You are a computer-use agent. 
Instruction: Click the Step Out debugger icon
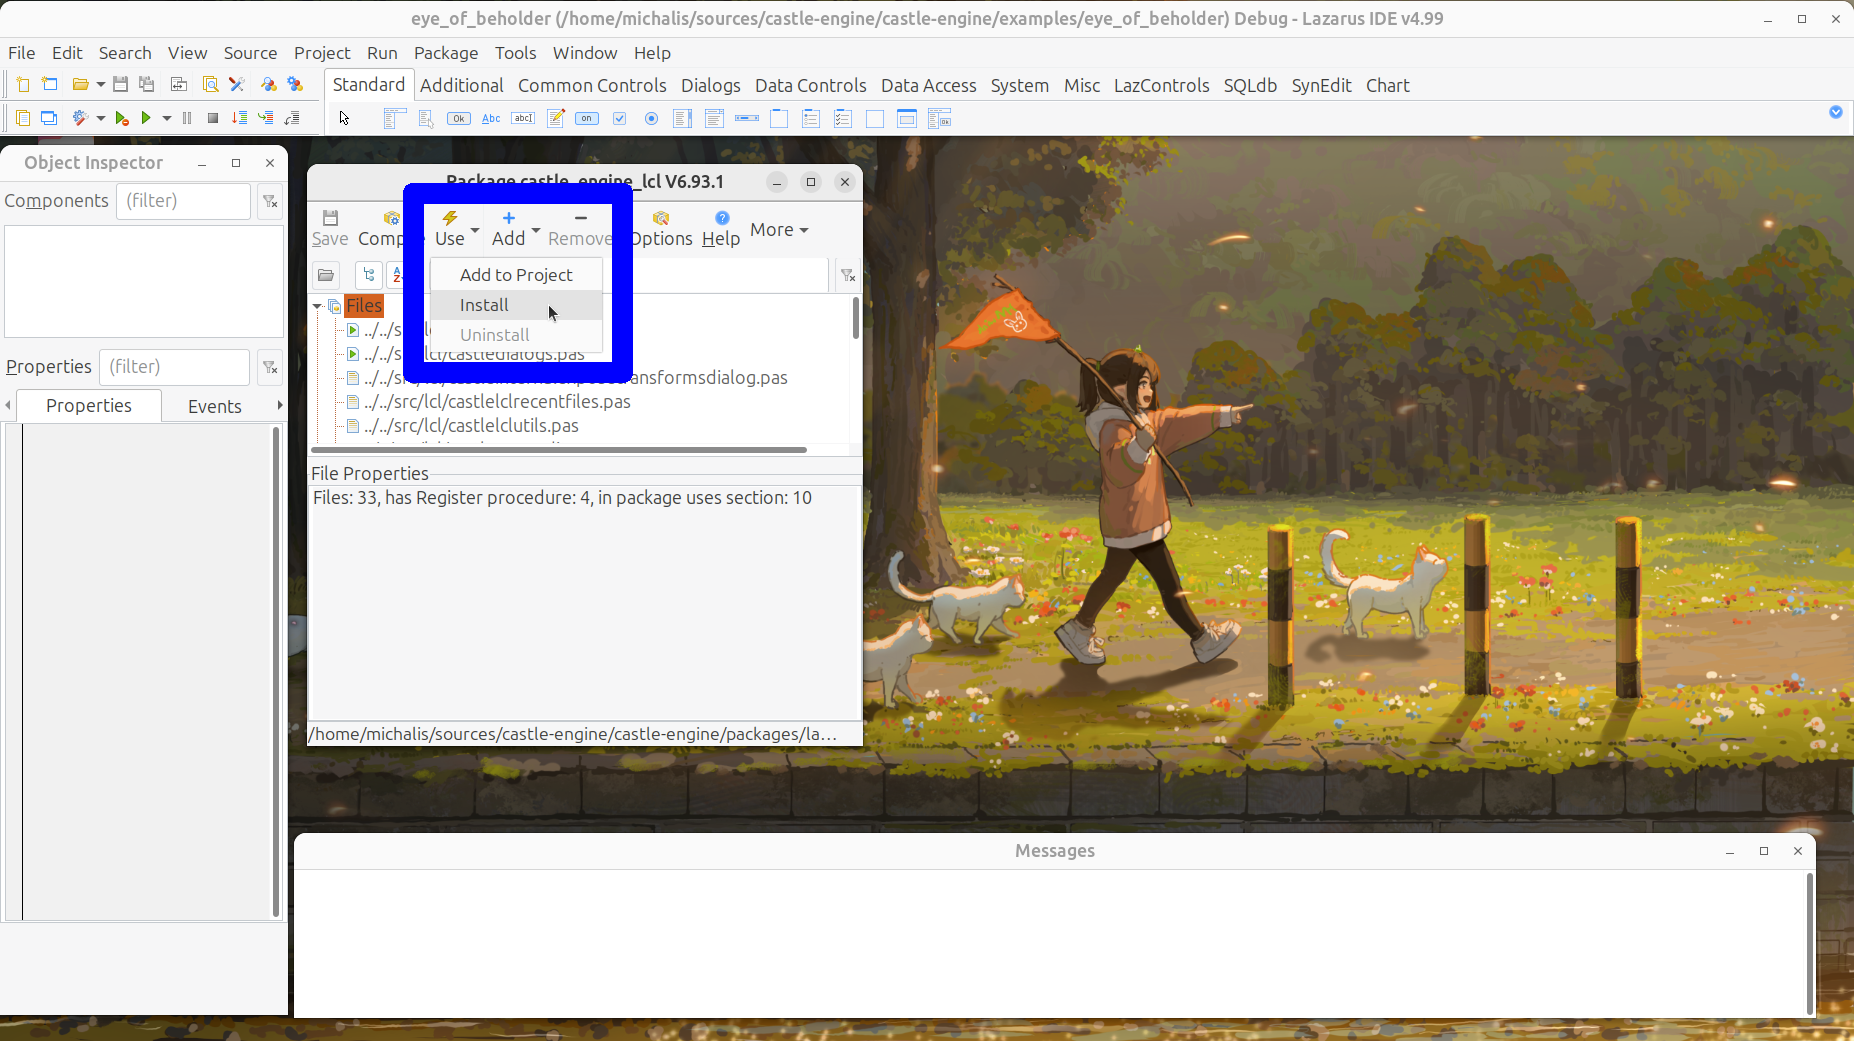[x=292, y=118]
